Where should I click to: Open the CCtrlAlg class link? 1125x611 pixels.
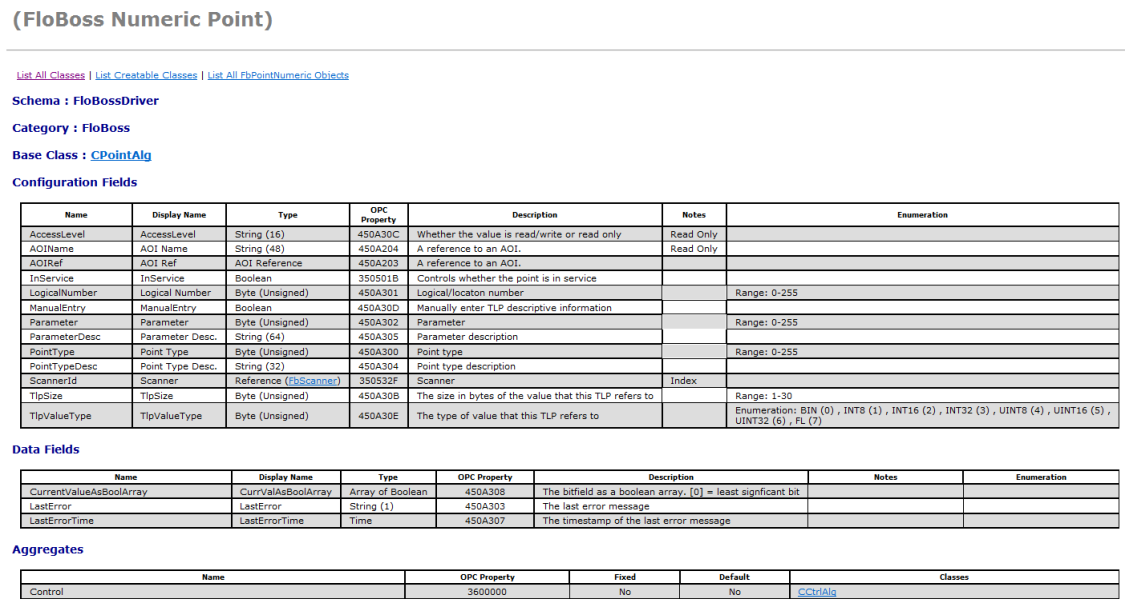tap(816, 592)
